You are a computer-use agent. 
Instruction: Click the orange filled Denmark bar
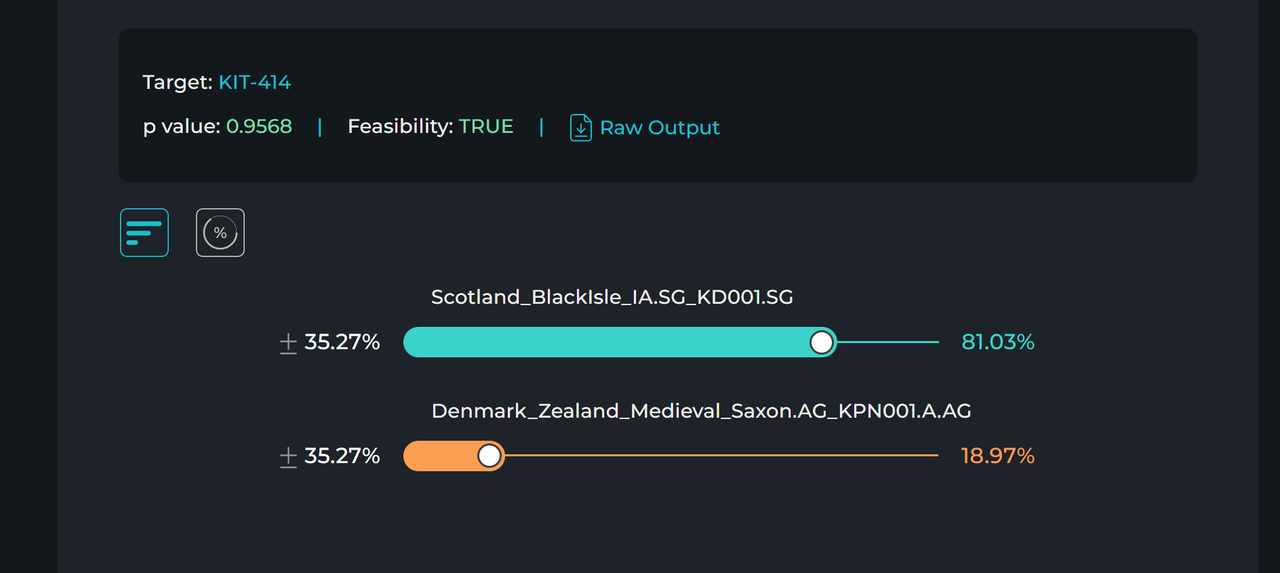point(438,456)
